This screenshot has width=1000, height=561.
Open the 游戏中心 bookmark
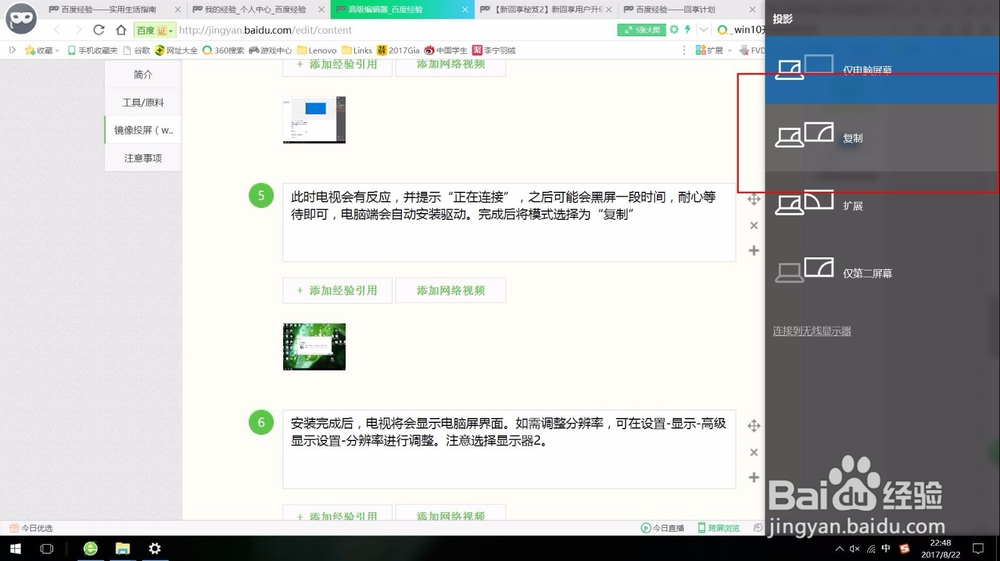tap(270, 50)
